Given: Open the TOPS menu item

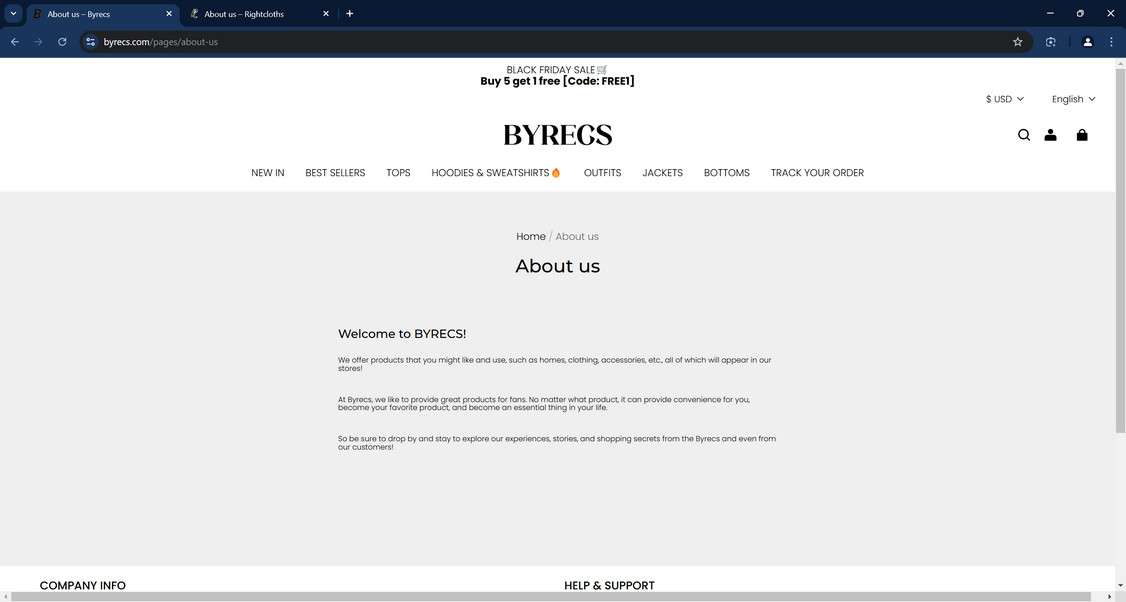Looking at the screenshot, I should (399, 172).
